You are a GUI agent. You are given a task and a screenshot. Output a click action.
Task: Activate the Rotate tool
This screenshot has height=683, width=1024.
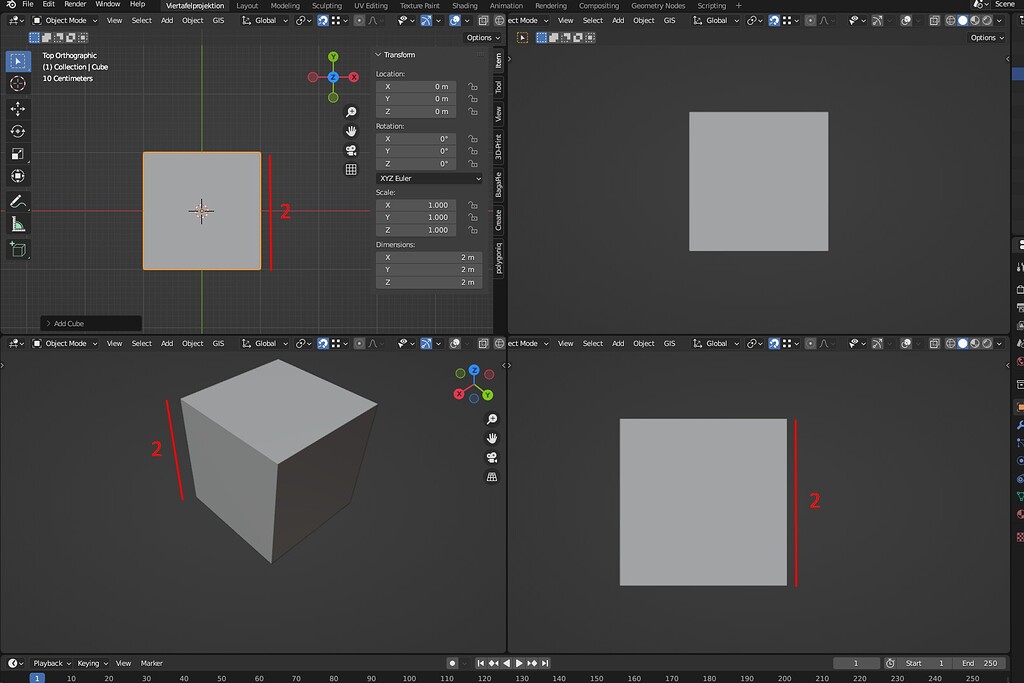pos(17,131)
